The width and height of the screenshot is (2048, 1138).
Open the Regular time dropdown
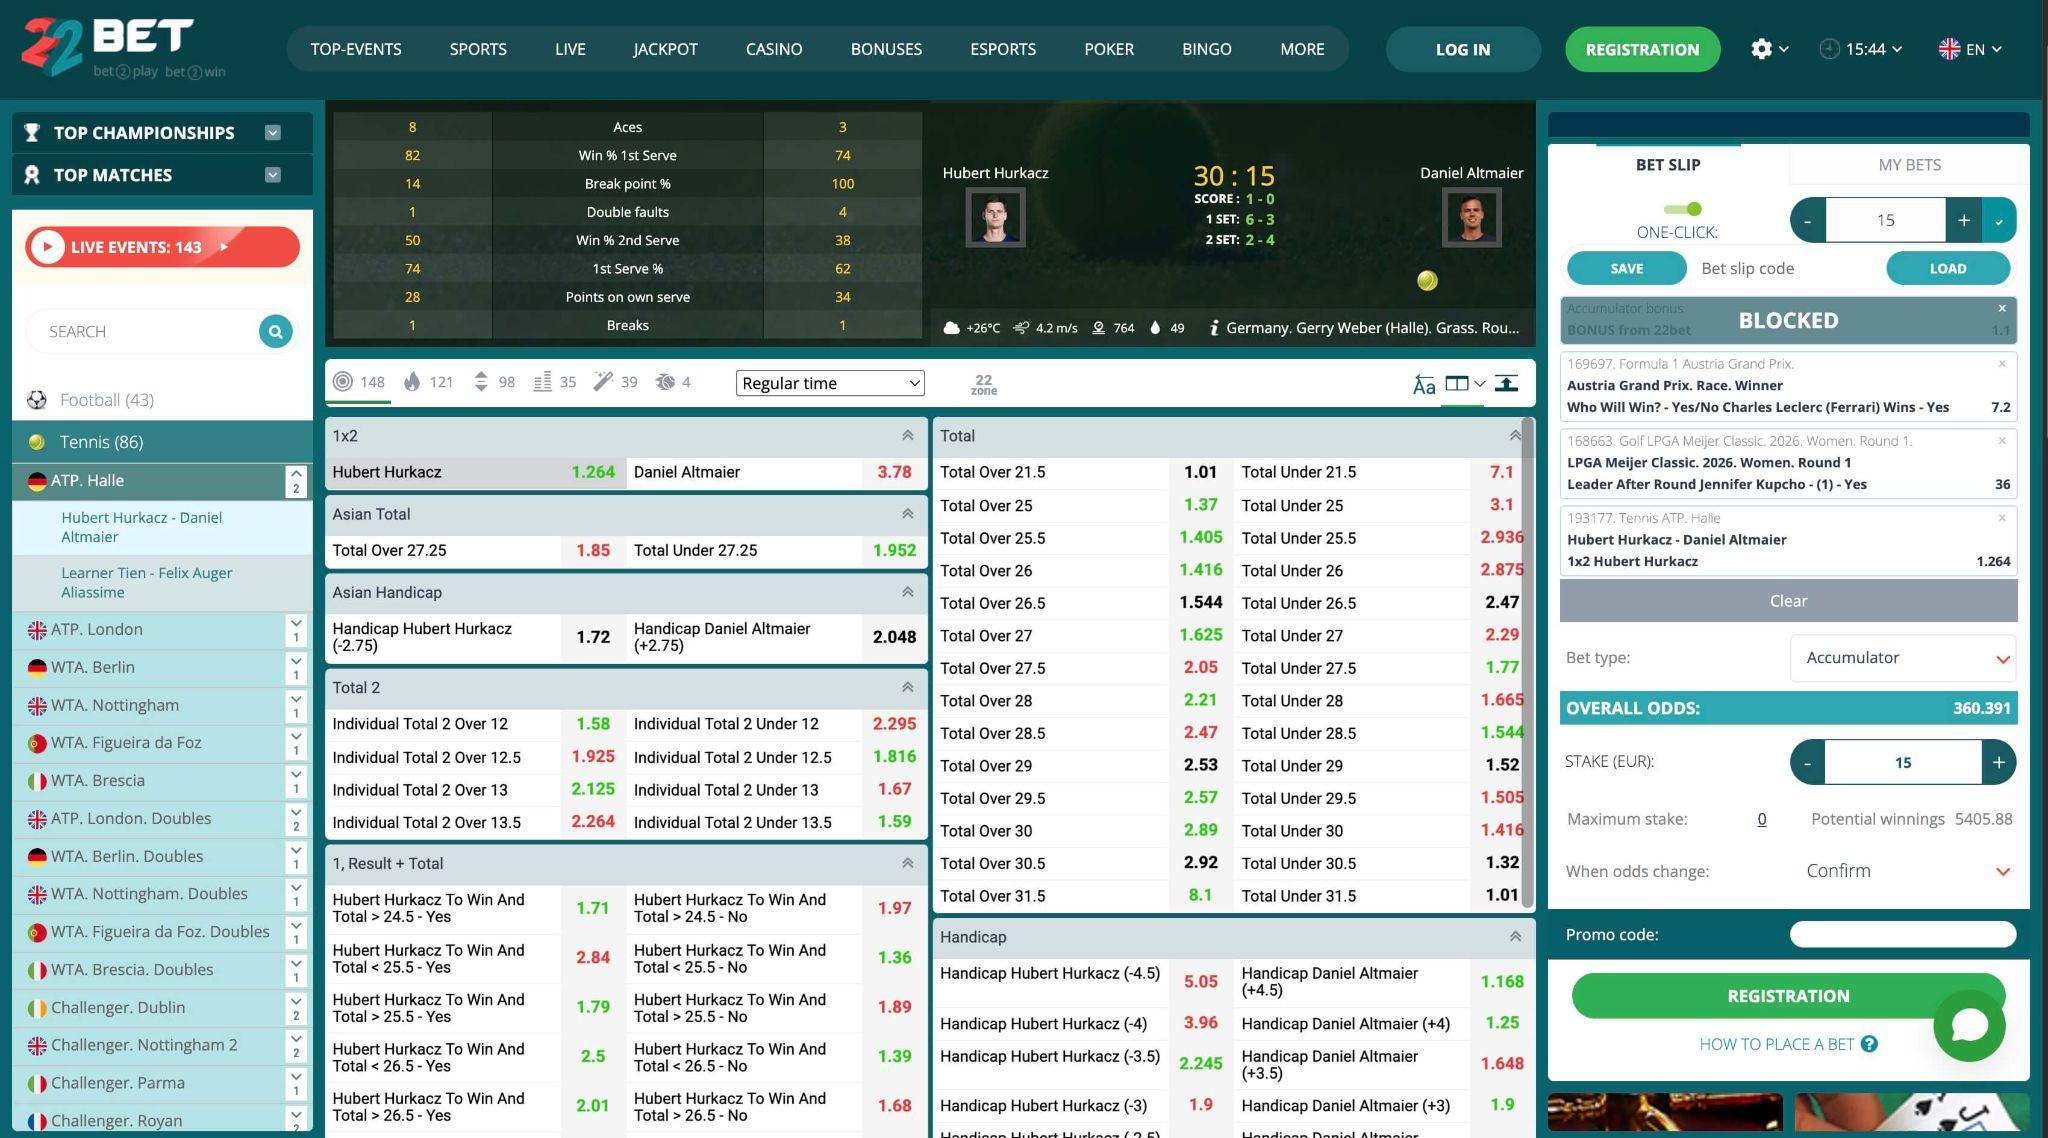(x=830, y=383)
